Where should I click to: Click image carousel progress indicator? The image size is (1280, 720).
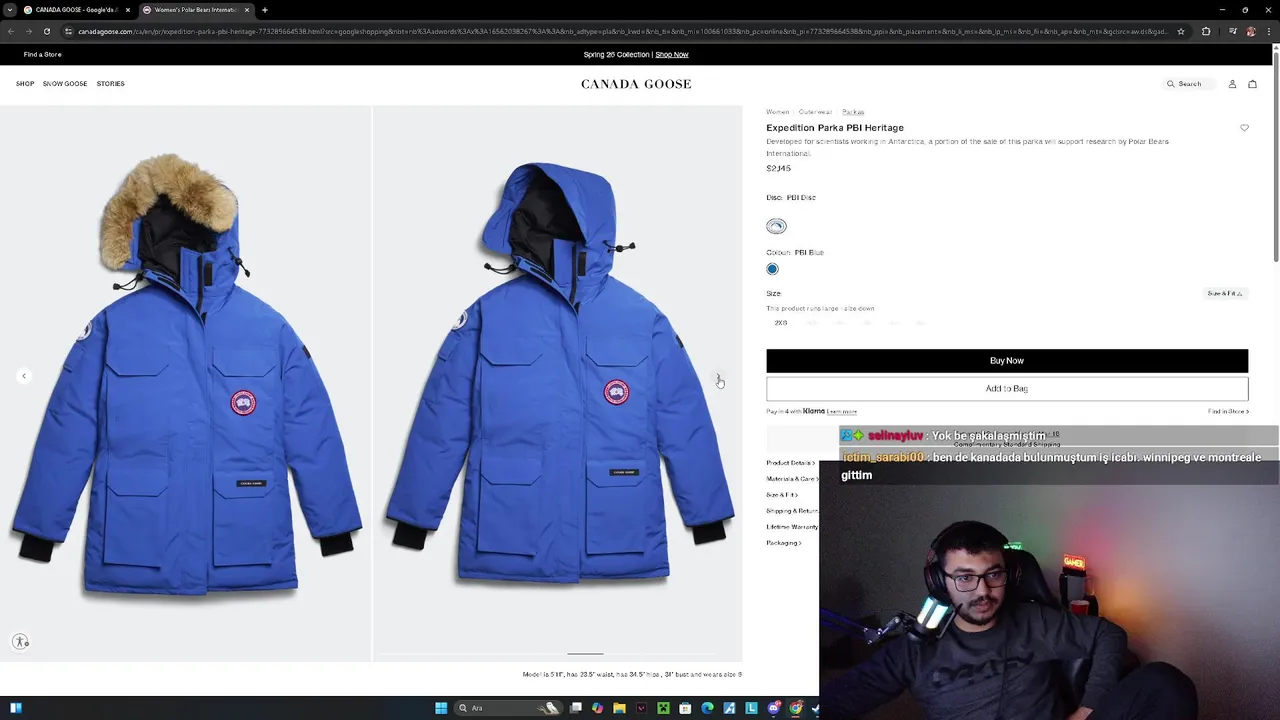pyautogui.click(x=585, y=654)
